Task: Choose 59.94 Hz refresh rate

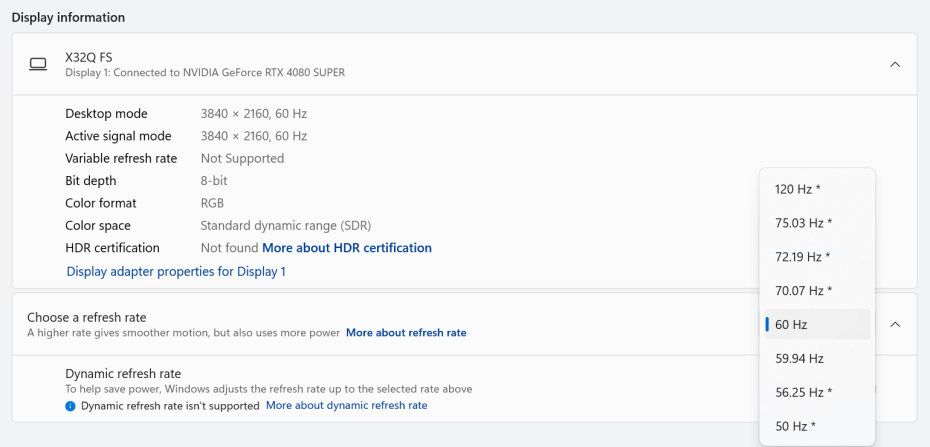Action: coord(799,358)
